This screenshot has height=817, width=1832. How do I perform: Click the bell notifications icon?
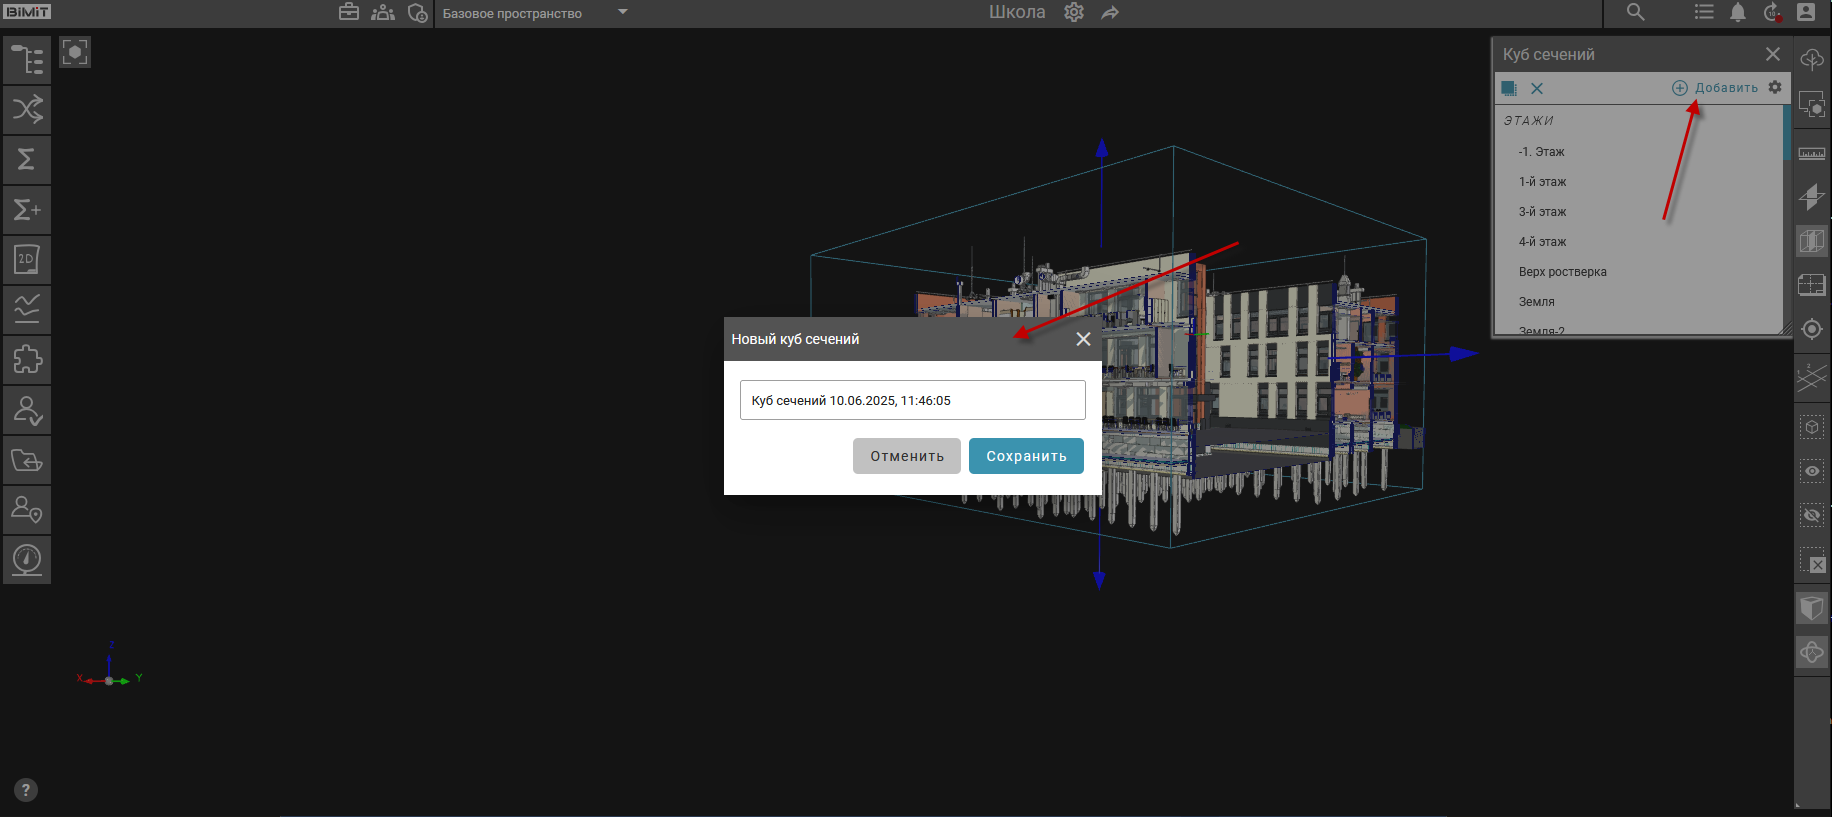click(1738, 12)
